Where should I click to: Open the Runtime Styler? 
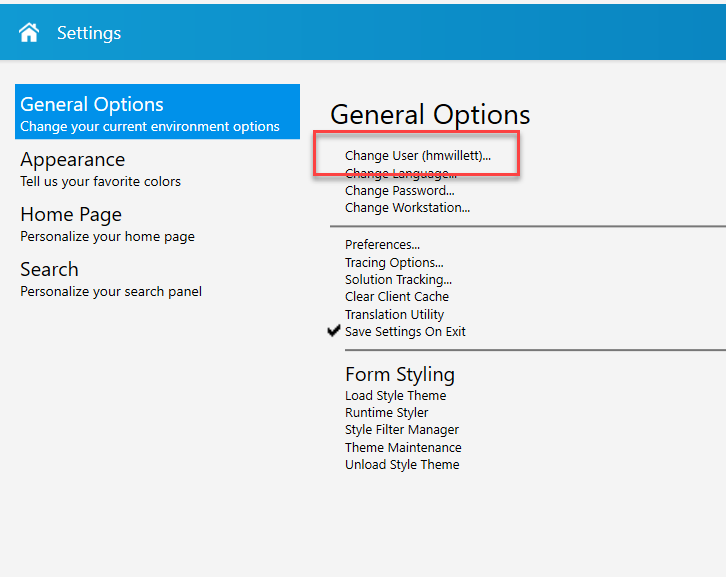point(386,412)
